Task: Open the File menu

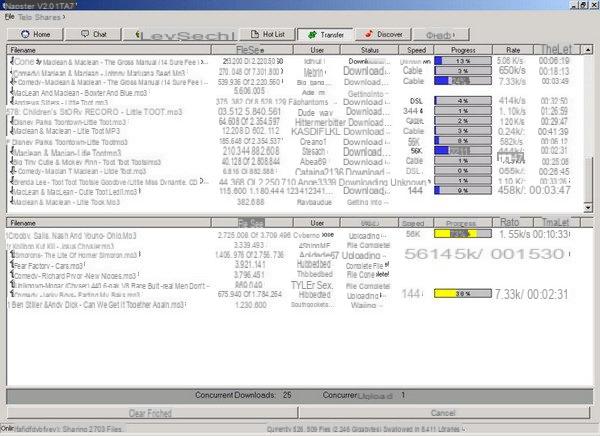Action: [x=10, y=17]
